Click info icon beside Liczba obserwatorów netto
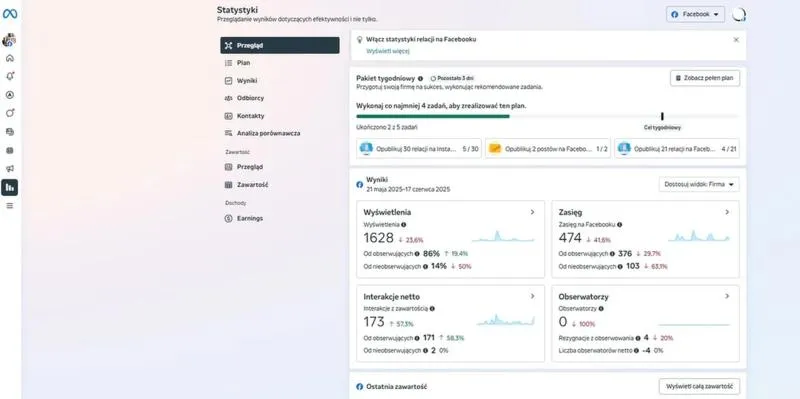This screenshot has height=399, width=800. tap(636, 351)
